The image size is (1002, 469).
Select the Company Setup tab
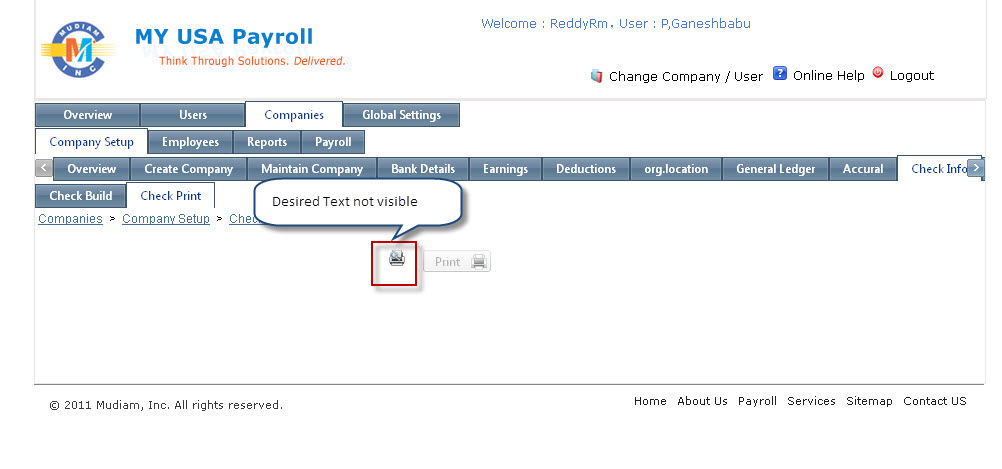coord(91,142)
